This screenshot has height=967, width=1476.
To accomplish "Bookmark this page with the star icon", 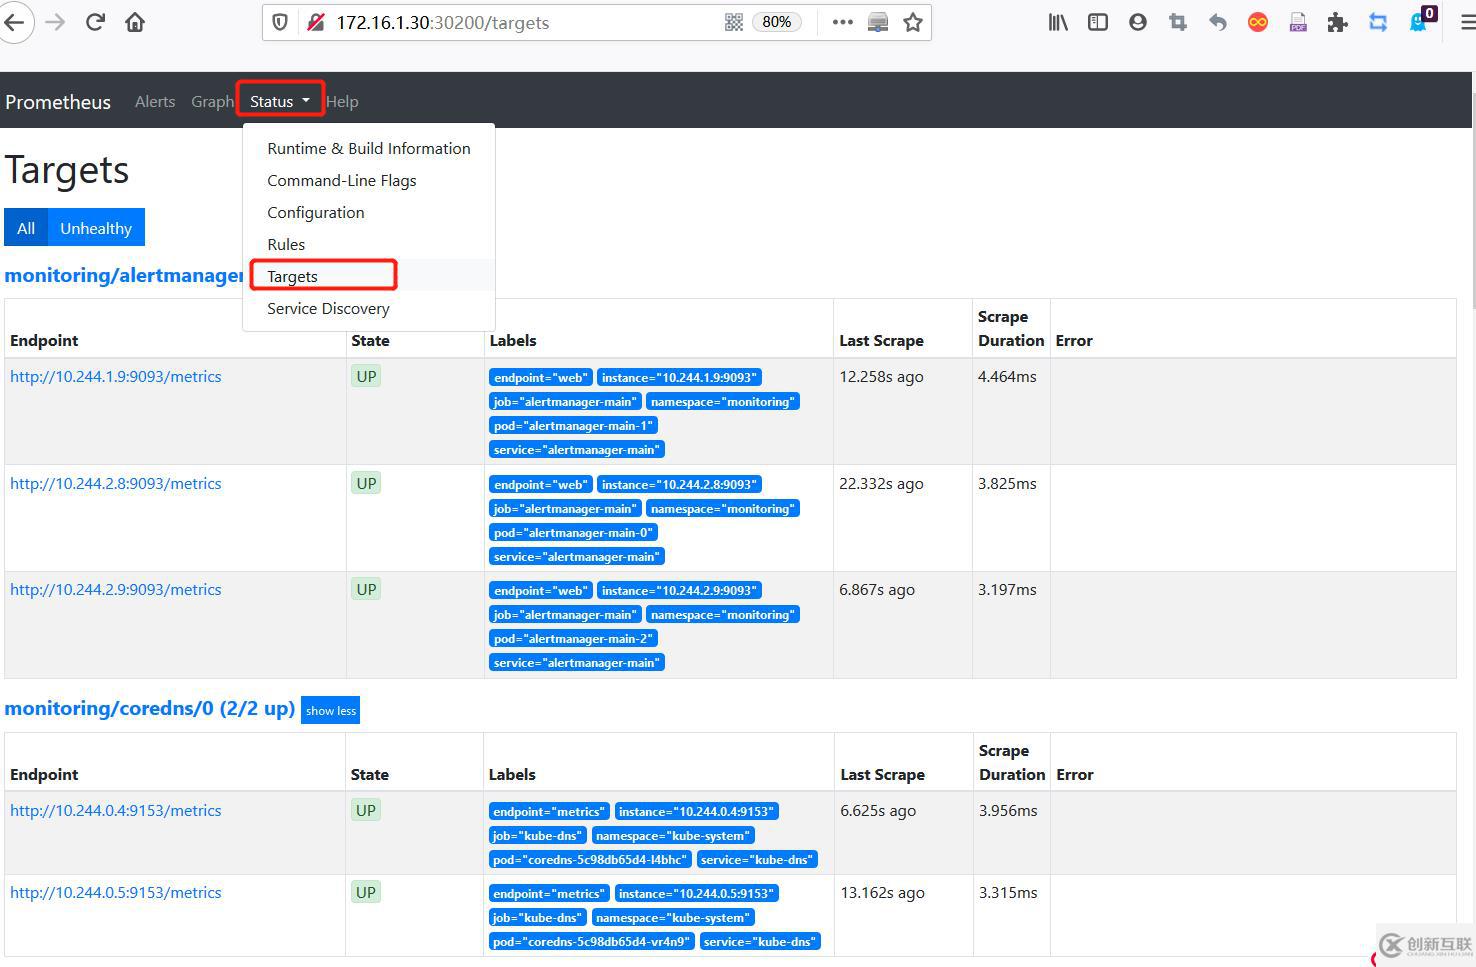I will (x=912, y=22).
